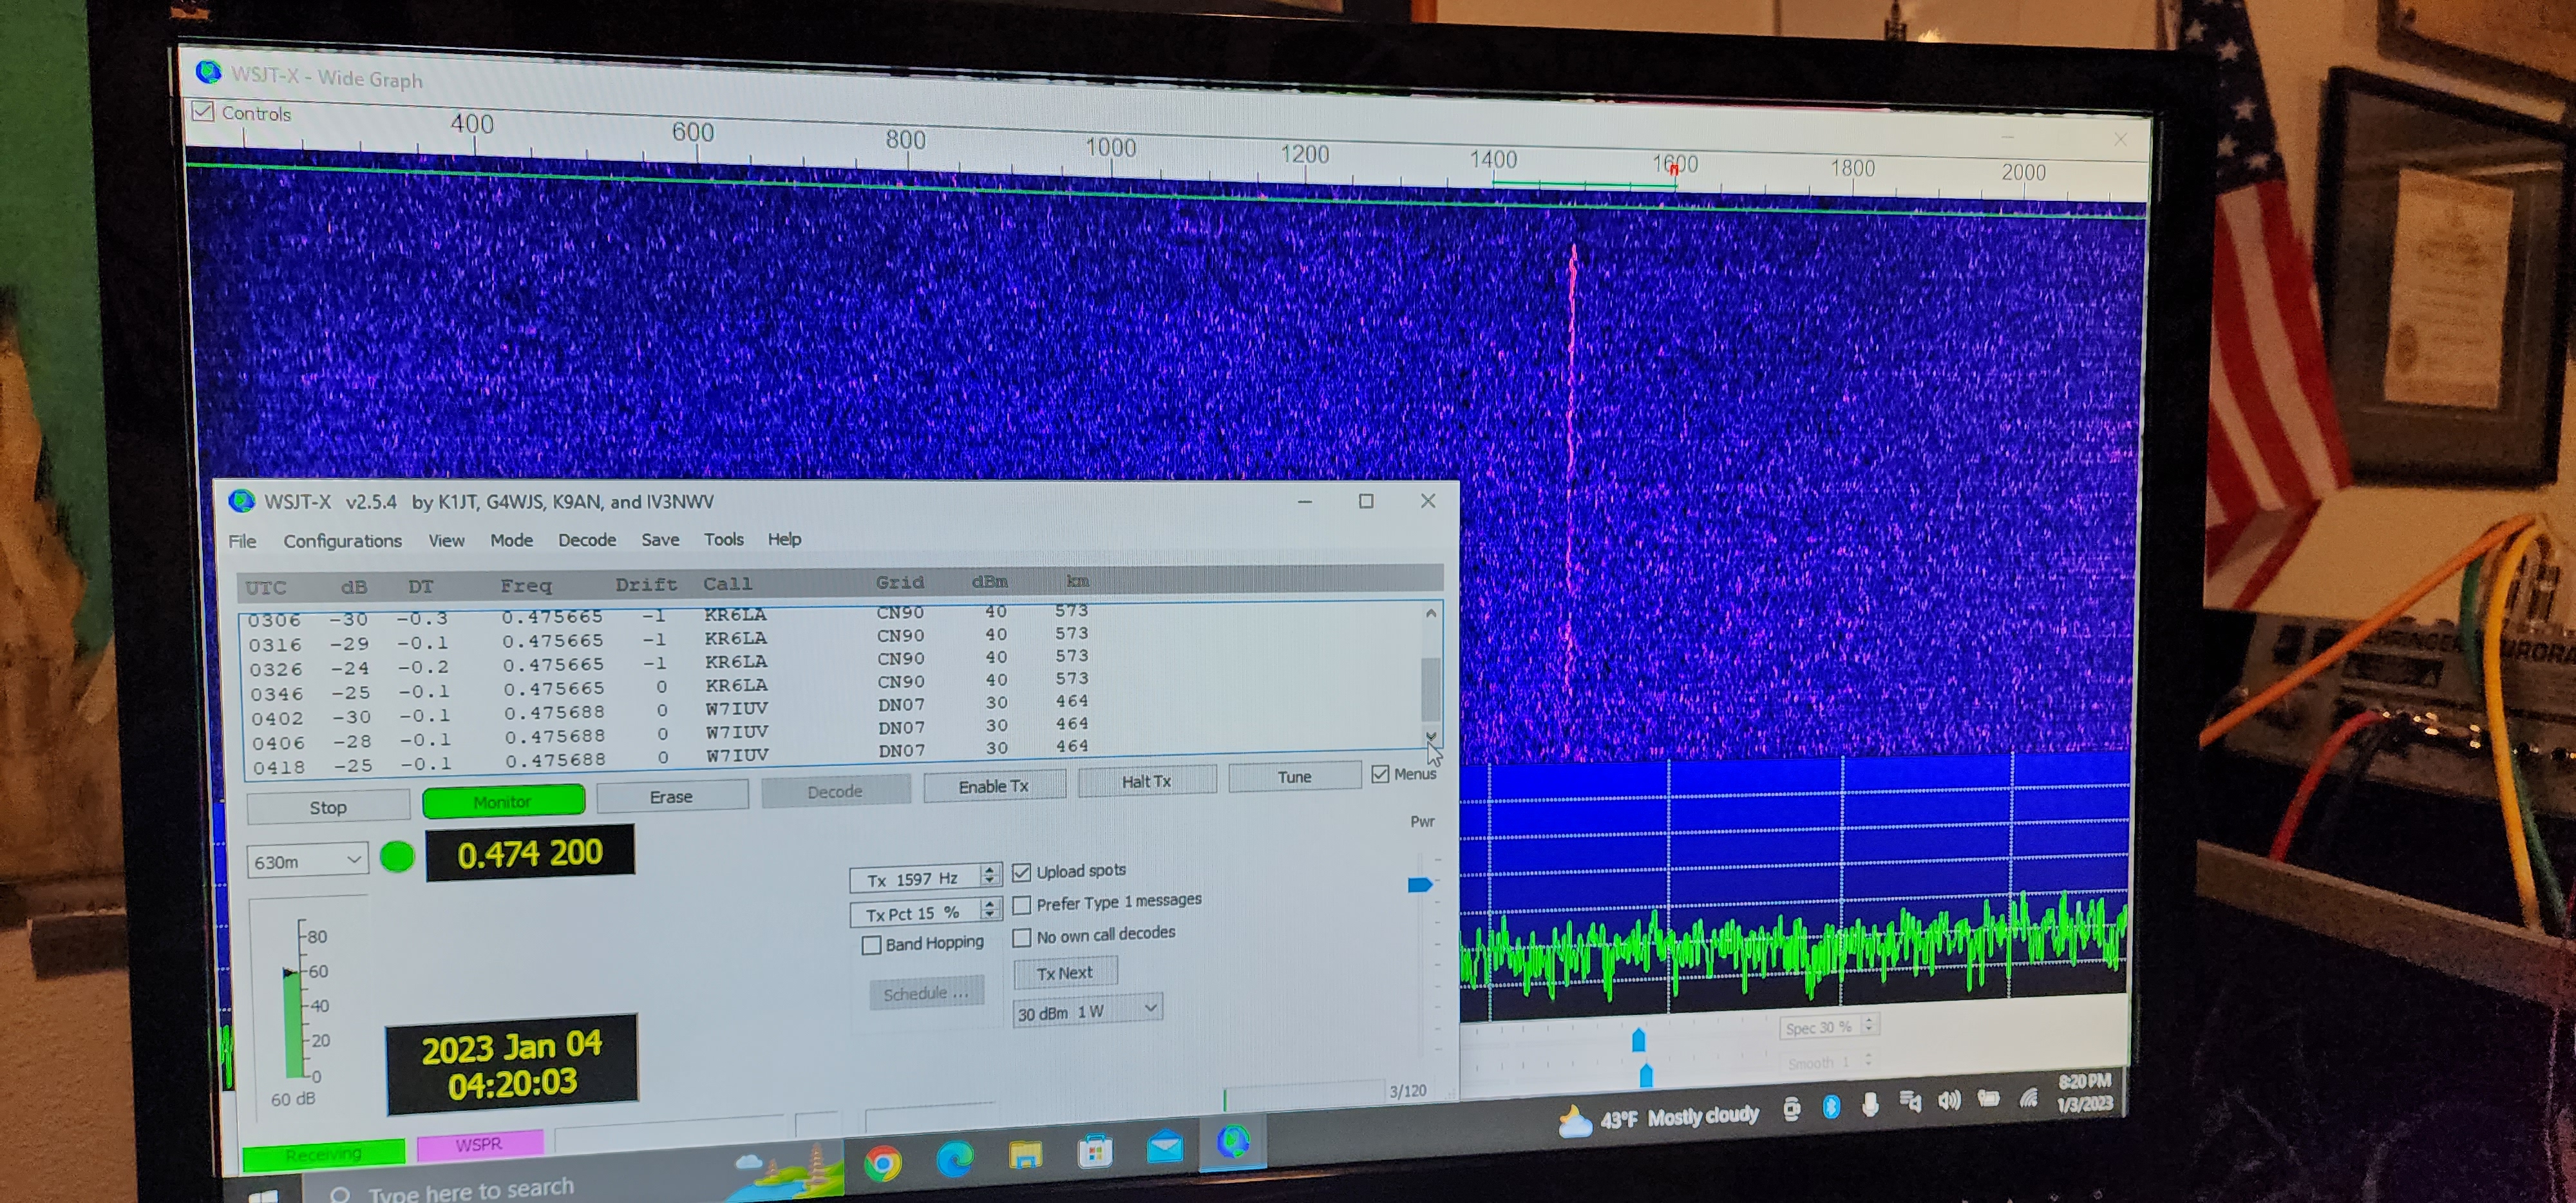
Task: Click the microphone tray icon
Action: coord(1870,1104)
